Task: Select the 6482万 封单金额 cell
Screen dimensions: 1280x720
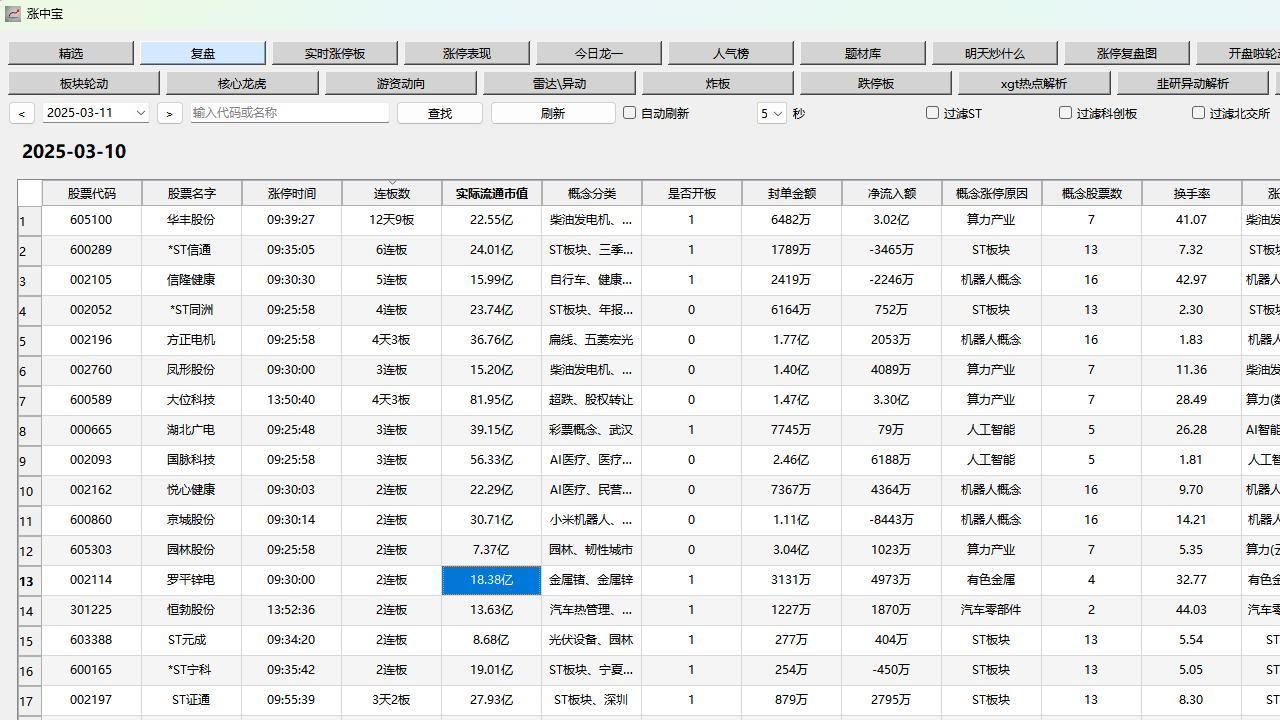Action: coord(792,220)
